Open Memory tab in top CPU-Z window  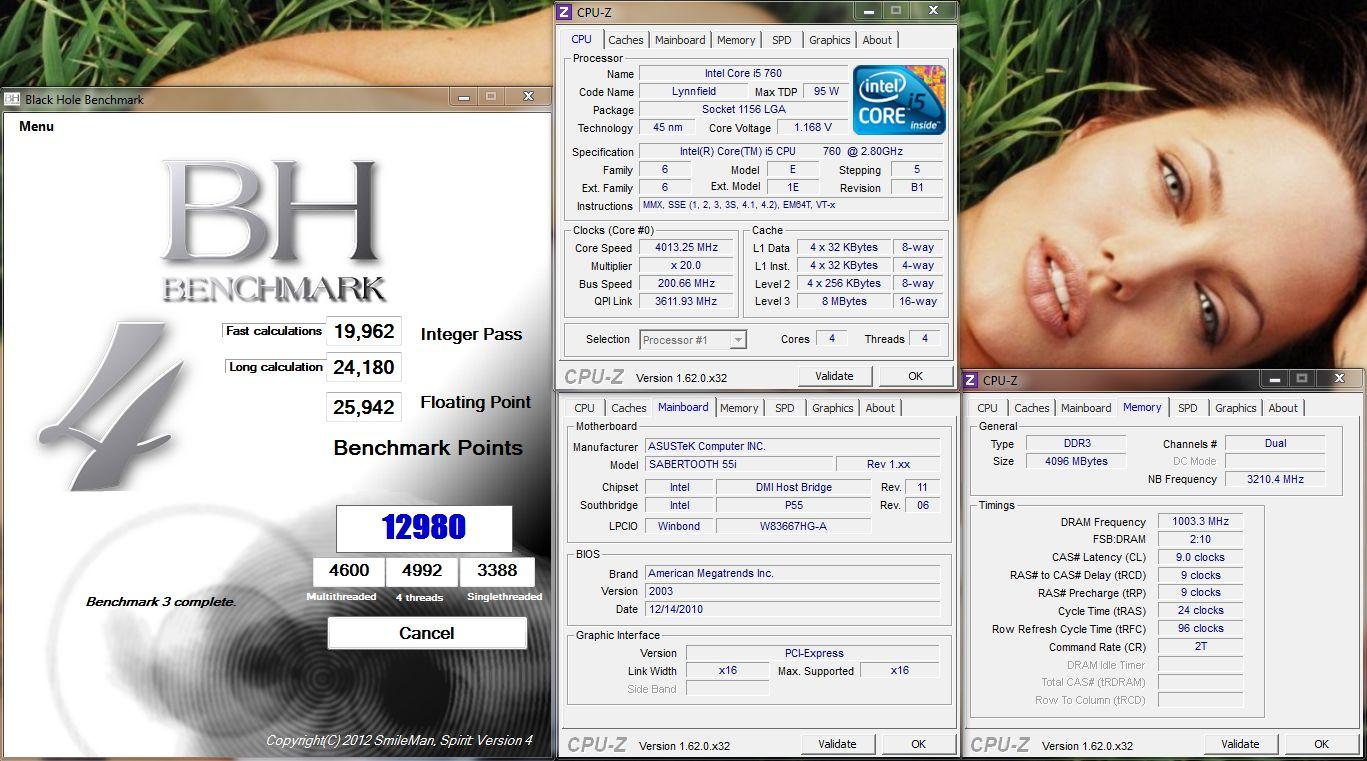coord(736,40)
